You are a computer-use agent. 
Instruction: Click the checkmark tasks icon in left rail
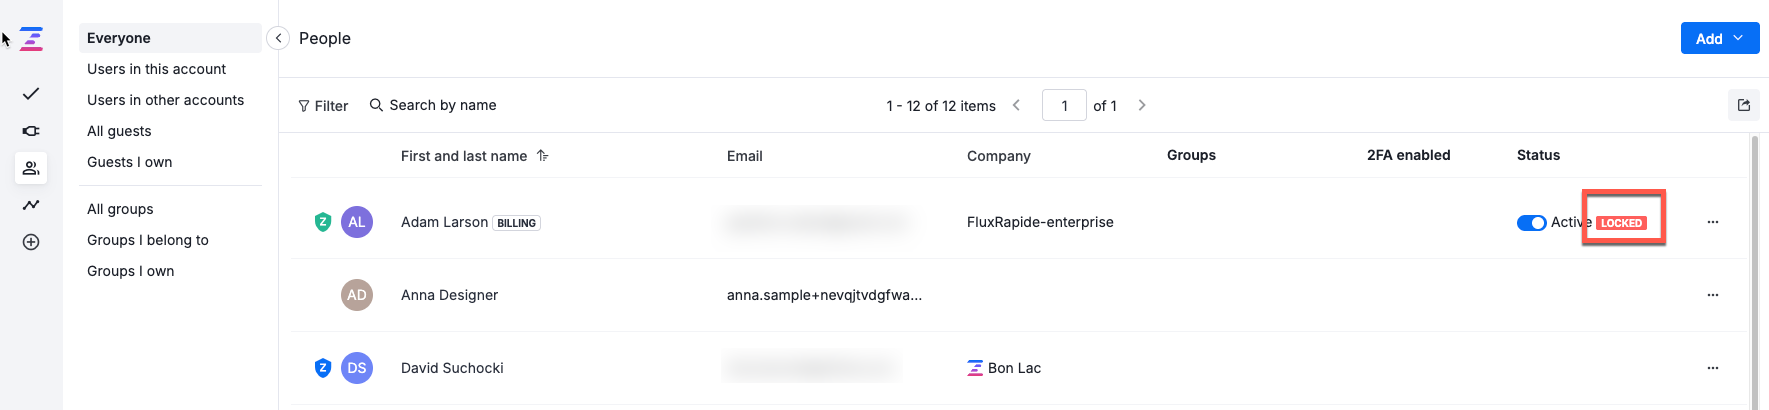[x=31, y=94]
